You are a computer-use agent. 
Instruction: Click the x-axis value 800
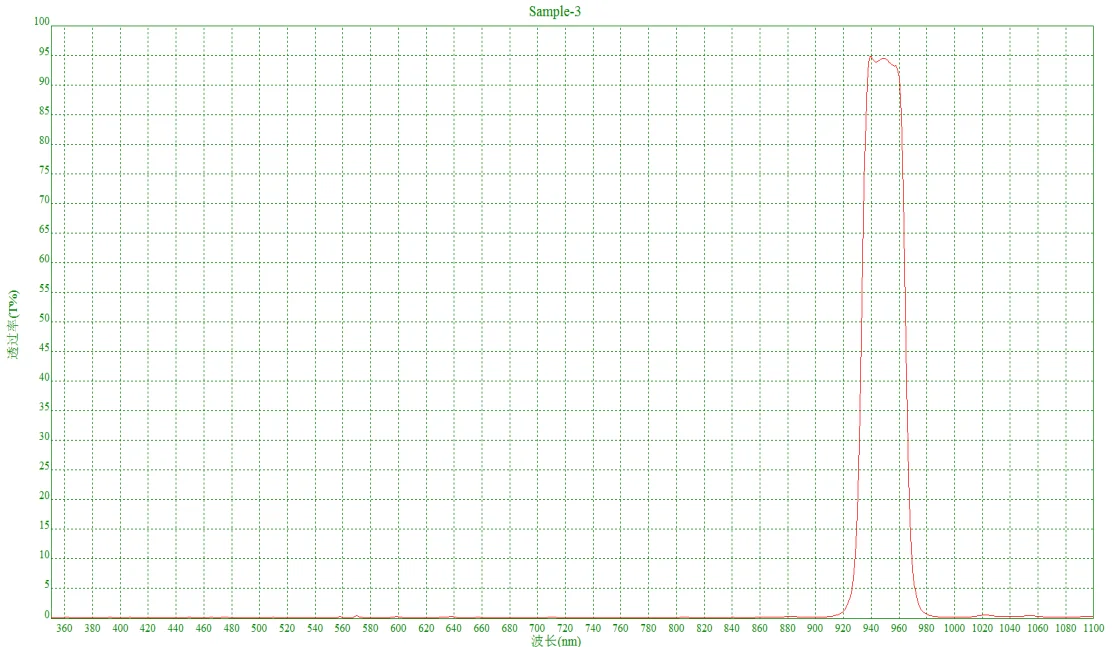coord(676,628)
